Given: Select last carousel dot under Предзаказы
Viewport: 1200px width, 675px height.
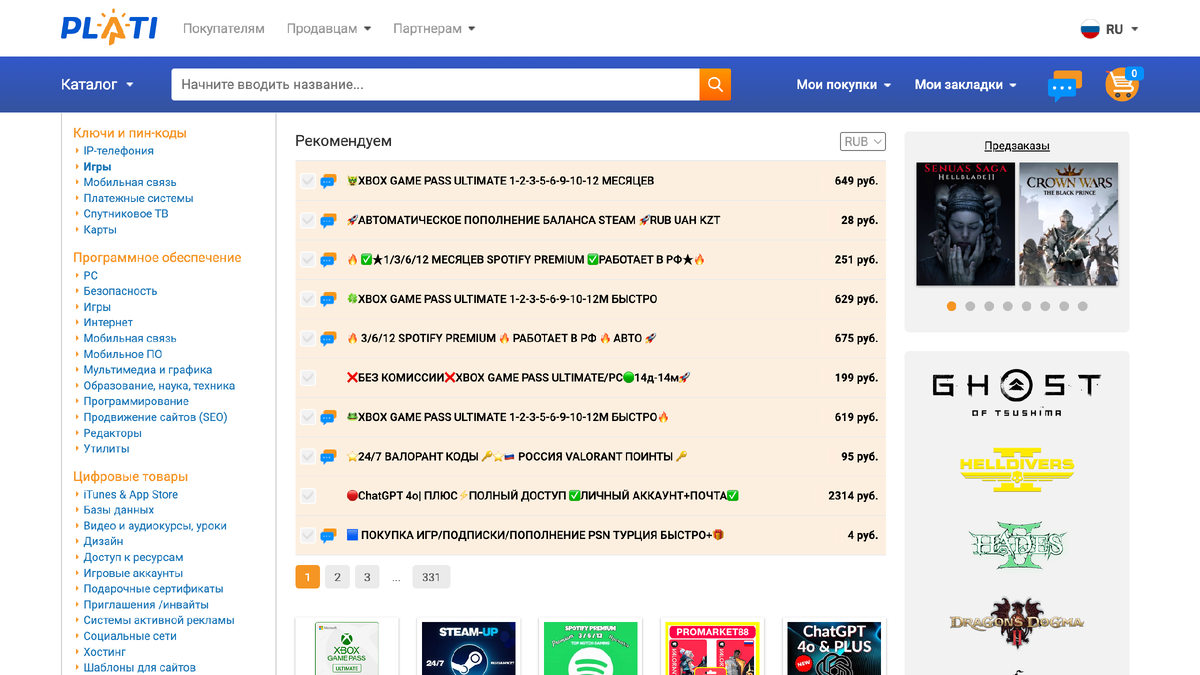Looking at the screenshot, I should [1083, 306].
